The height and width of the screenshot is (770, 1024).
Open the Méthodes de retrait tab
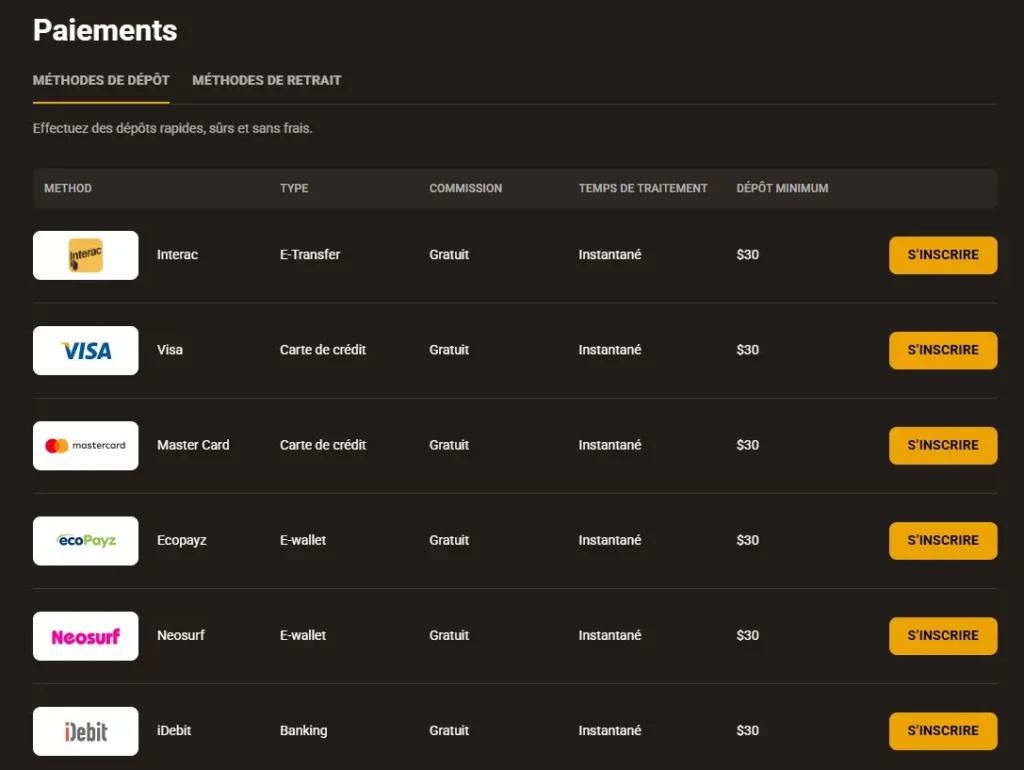(x=266, y=80)
